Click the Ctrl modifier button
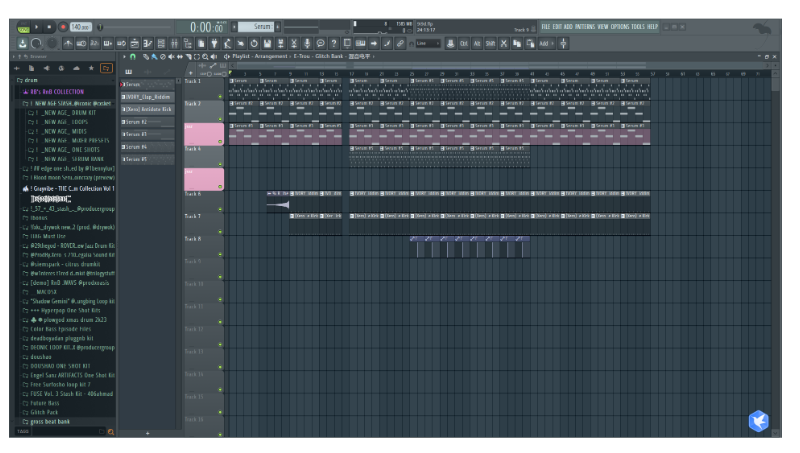The width and height of the screenshot is (800, 453). [x=464, y=44]
